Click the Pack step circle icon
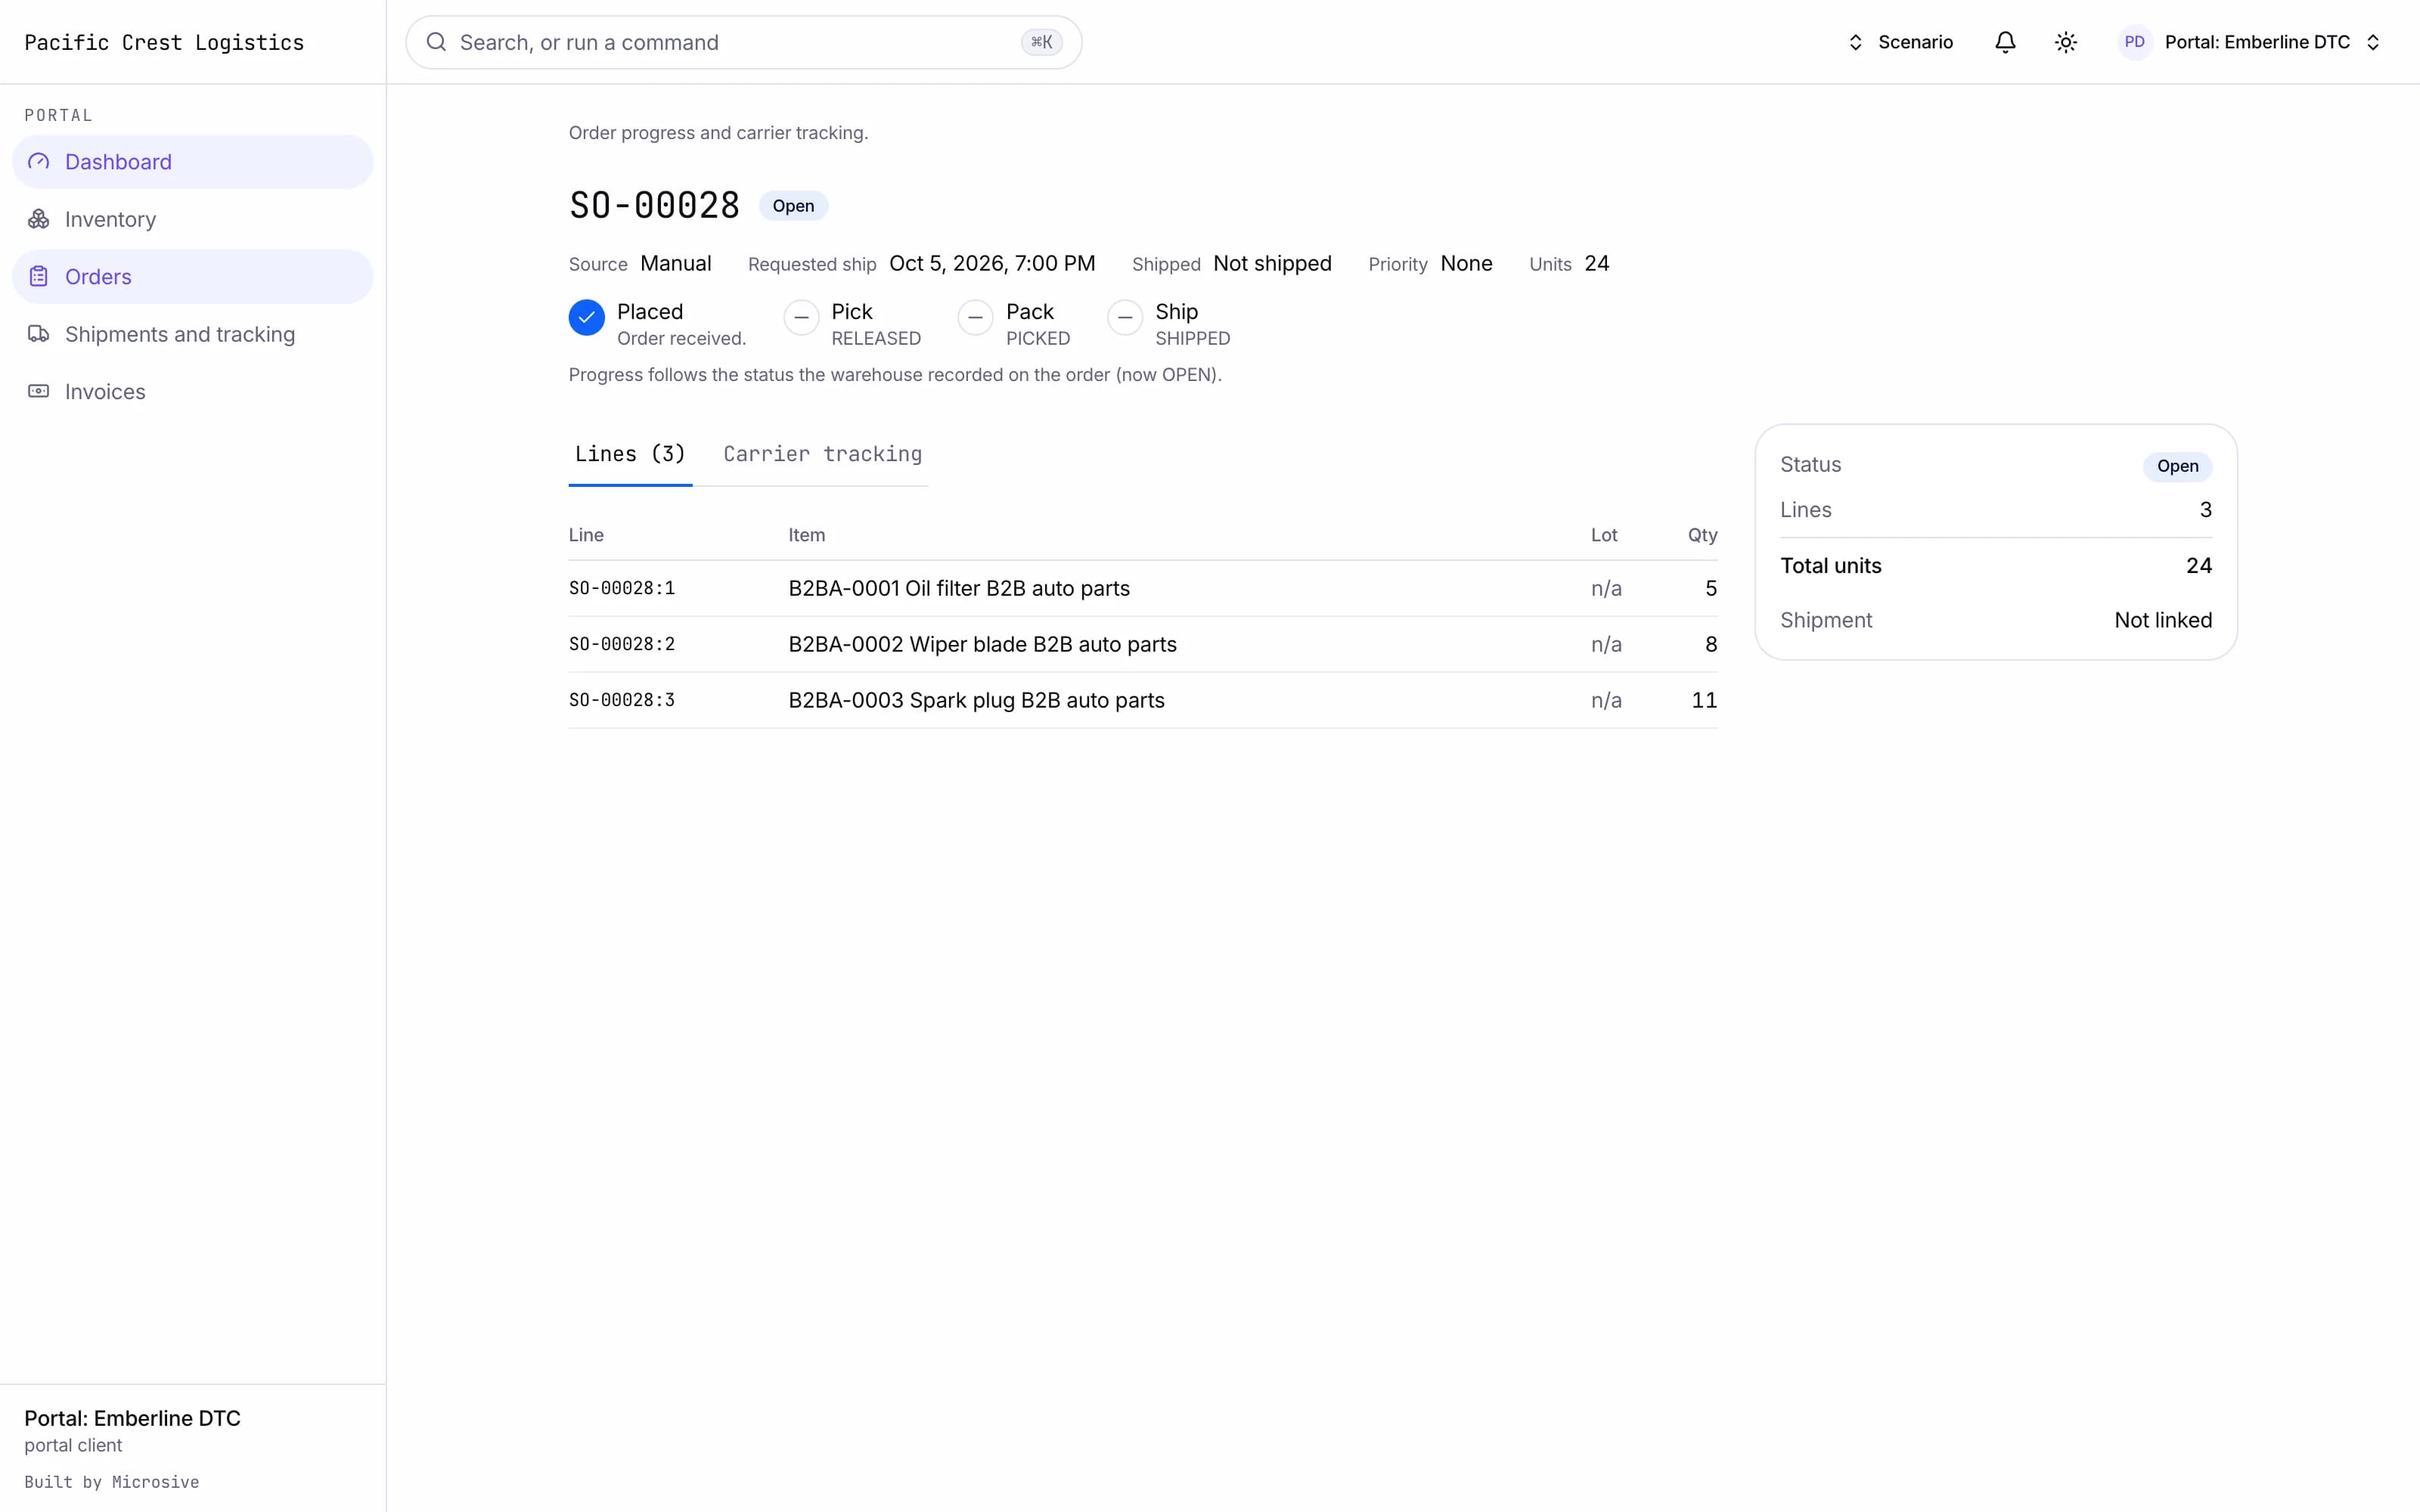 coord(975,318)
